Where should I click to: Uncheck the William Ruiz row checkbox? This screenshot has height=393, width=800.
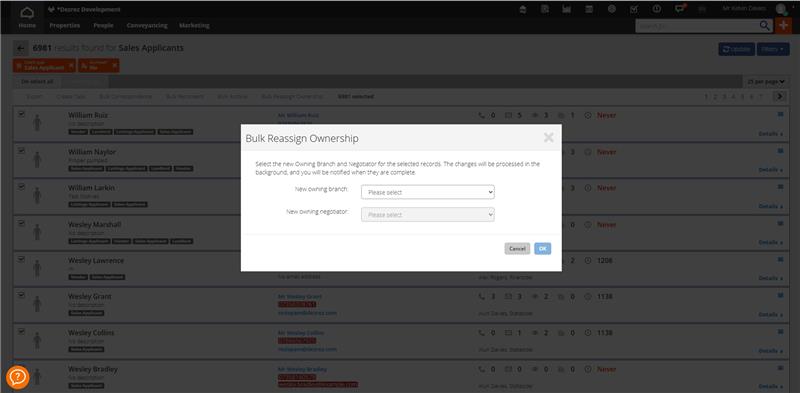point(21,114)
